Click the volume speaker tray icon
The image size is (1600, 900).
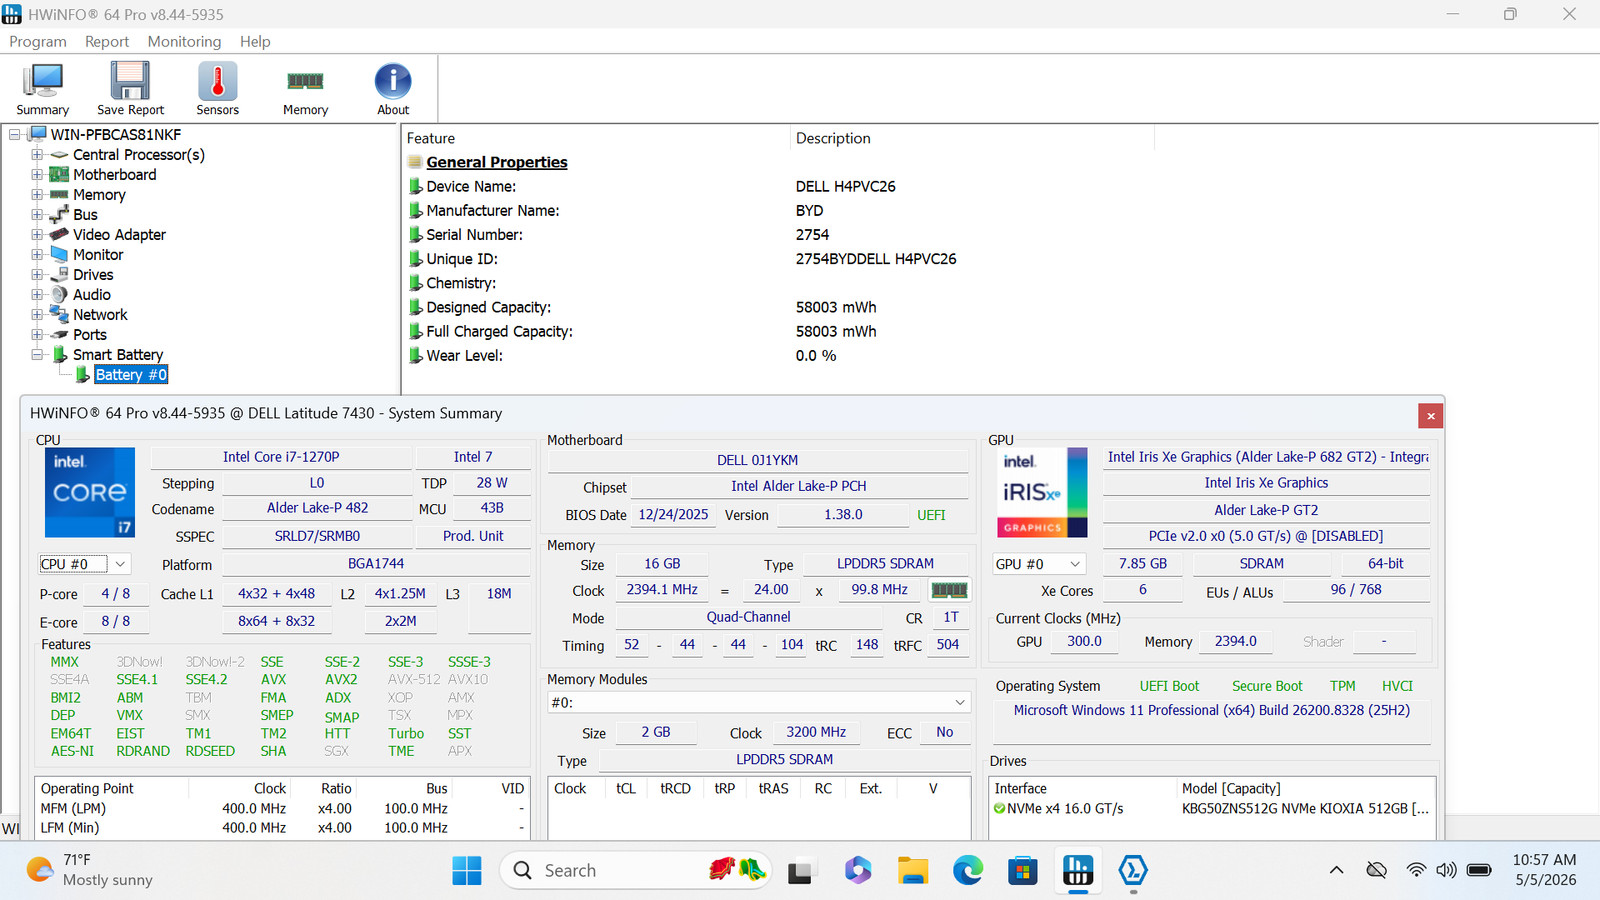click(1446, 870)
